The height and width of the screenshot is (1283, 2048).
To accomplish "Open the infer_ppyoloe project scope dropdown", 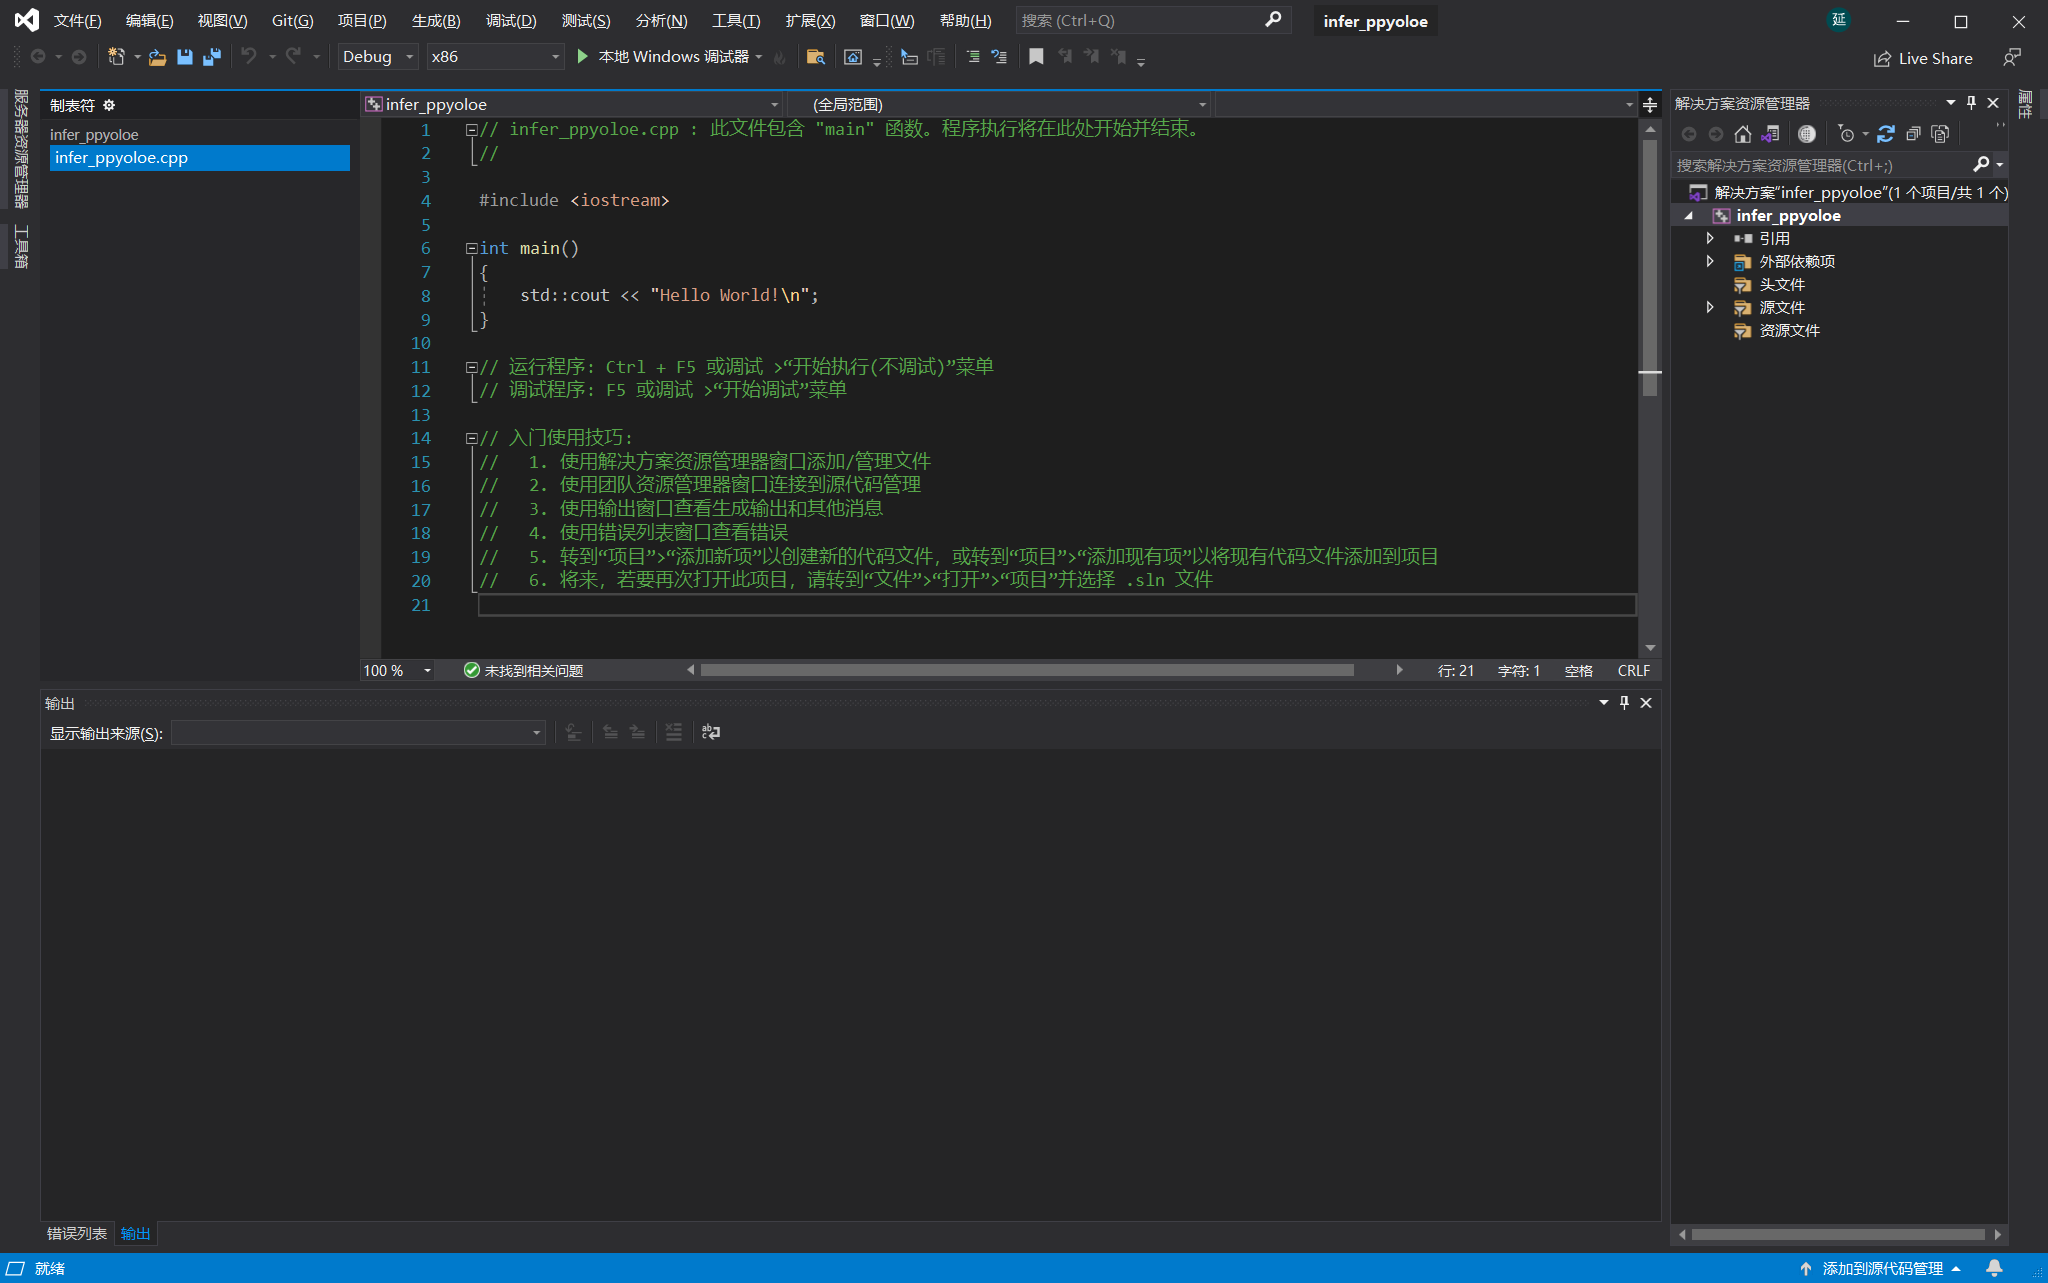I will tap(573, 104).
